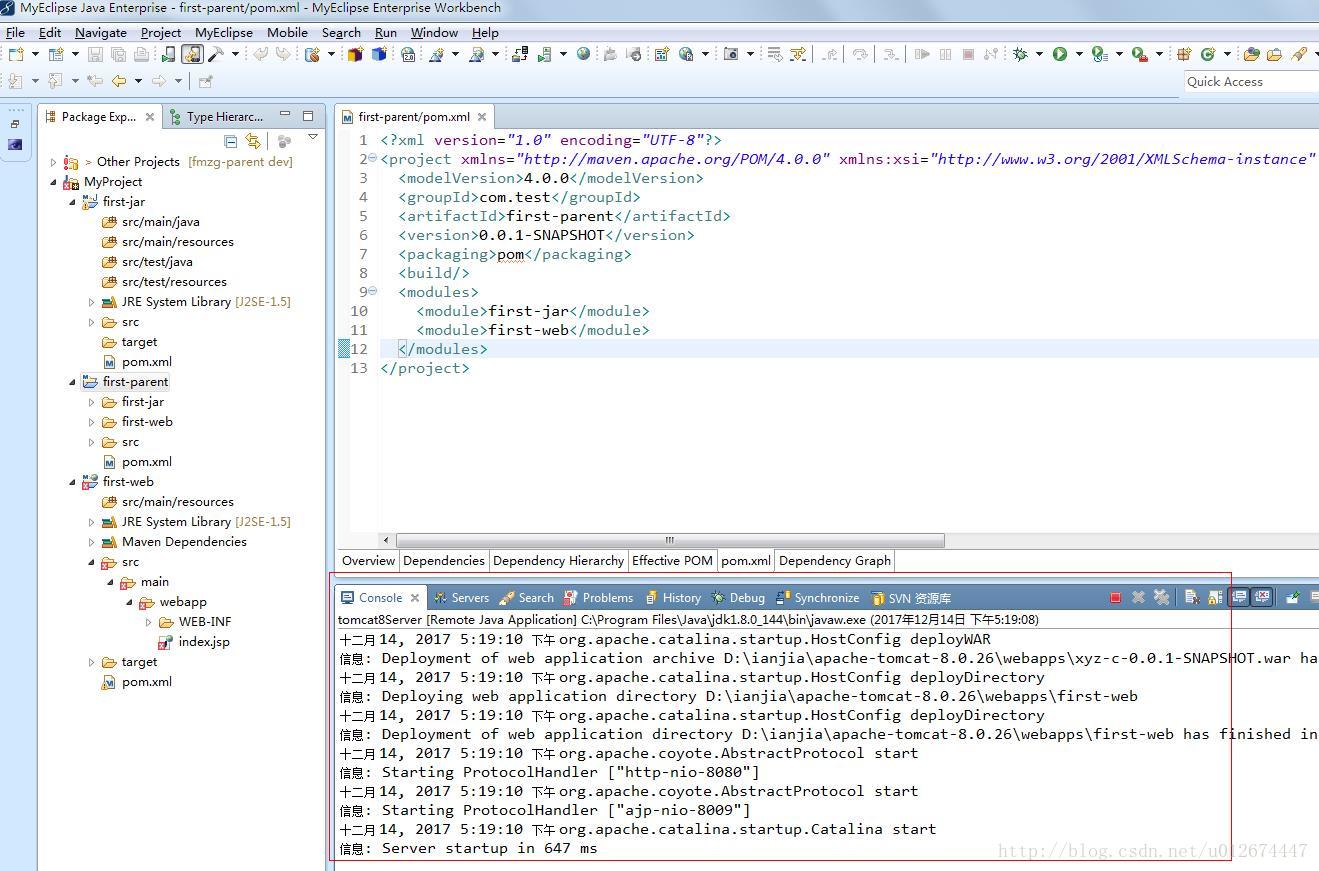Click the 'Server startup in 647 ms' console line
This screenshot has width=1319, height=871.
pos(468,848)
